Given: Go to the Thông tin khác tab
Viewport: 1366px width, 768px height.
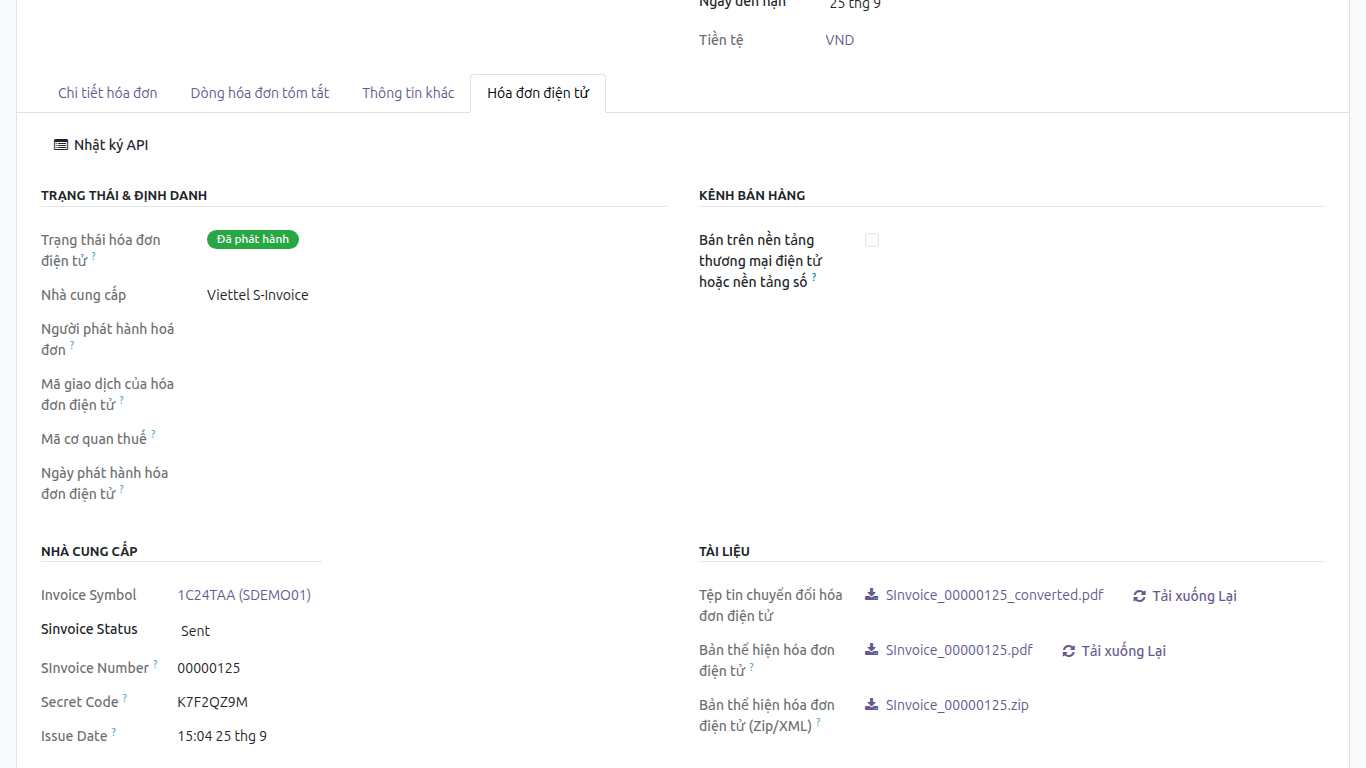Looking at the screenshot, I should pos(408,93).
